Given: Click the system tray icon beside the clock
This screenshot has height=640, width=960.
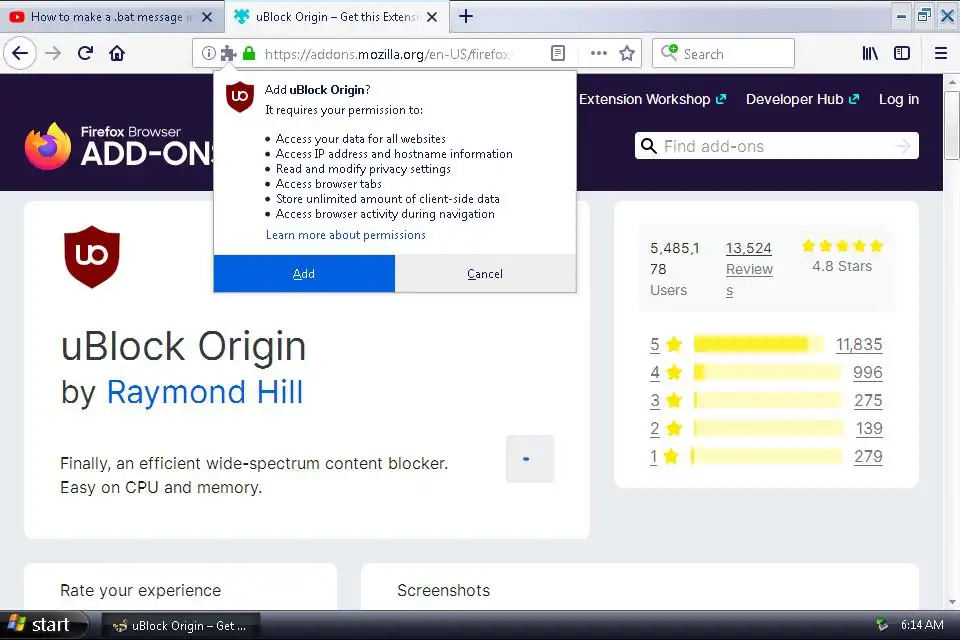Looking at the screenshot, I should point(882,625).
